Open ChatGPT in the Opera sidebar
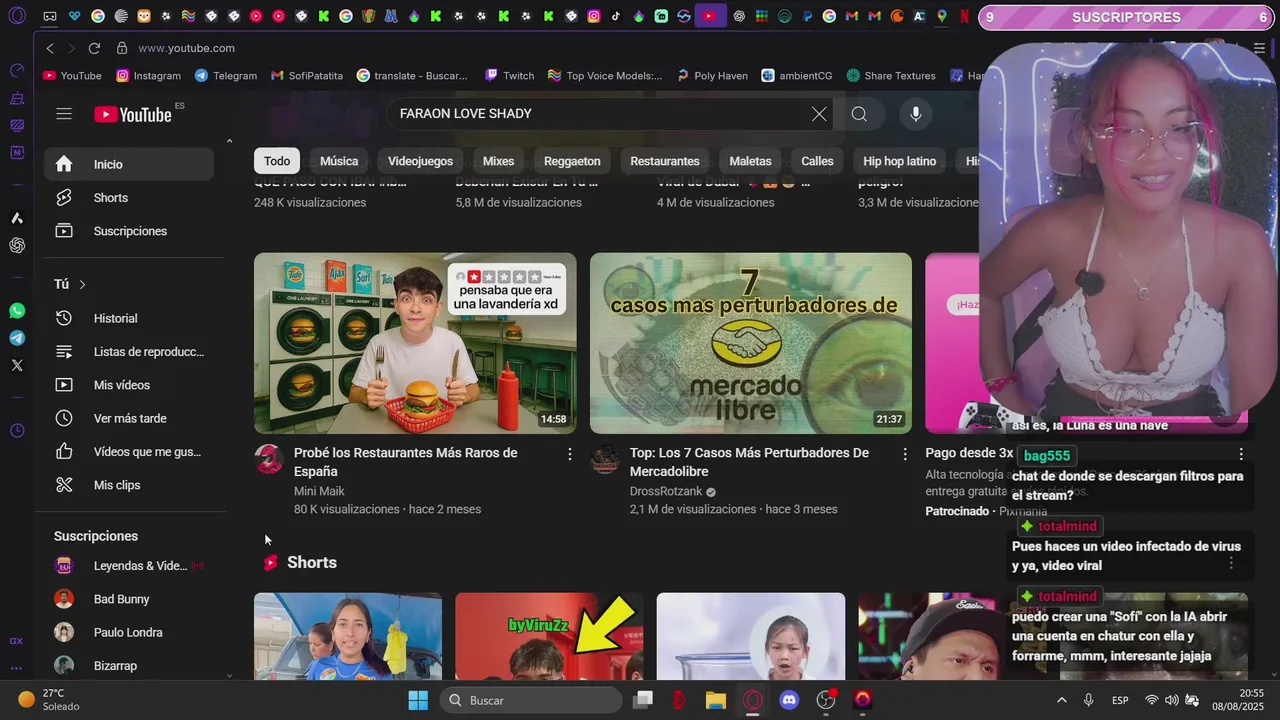 [x=17, y=245]
